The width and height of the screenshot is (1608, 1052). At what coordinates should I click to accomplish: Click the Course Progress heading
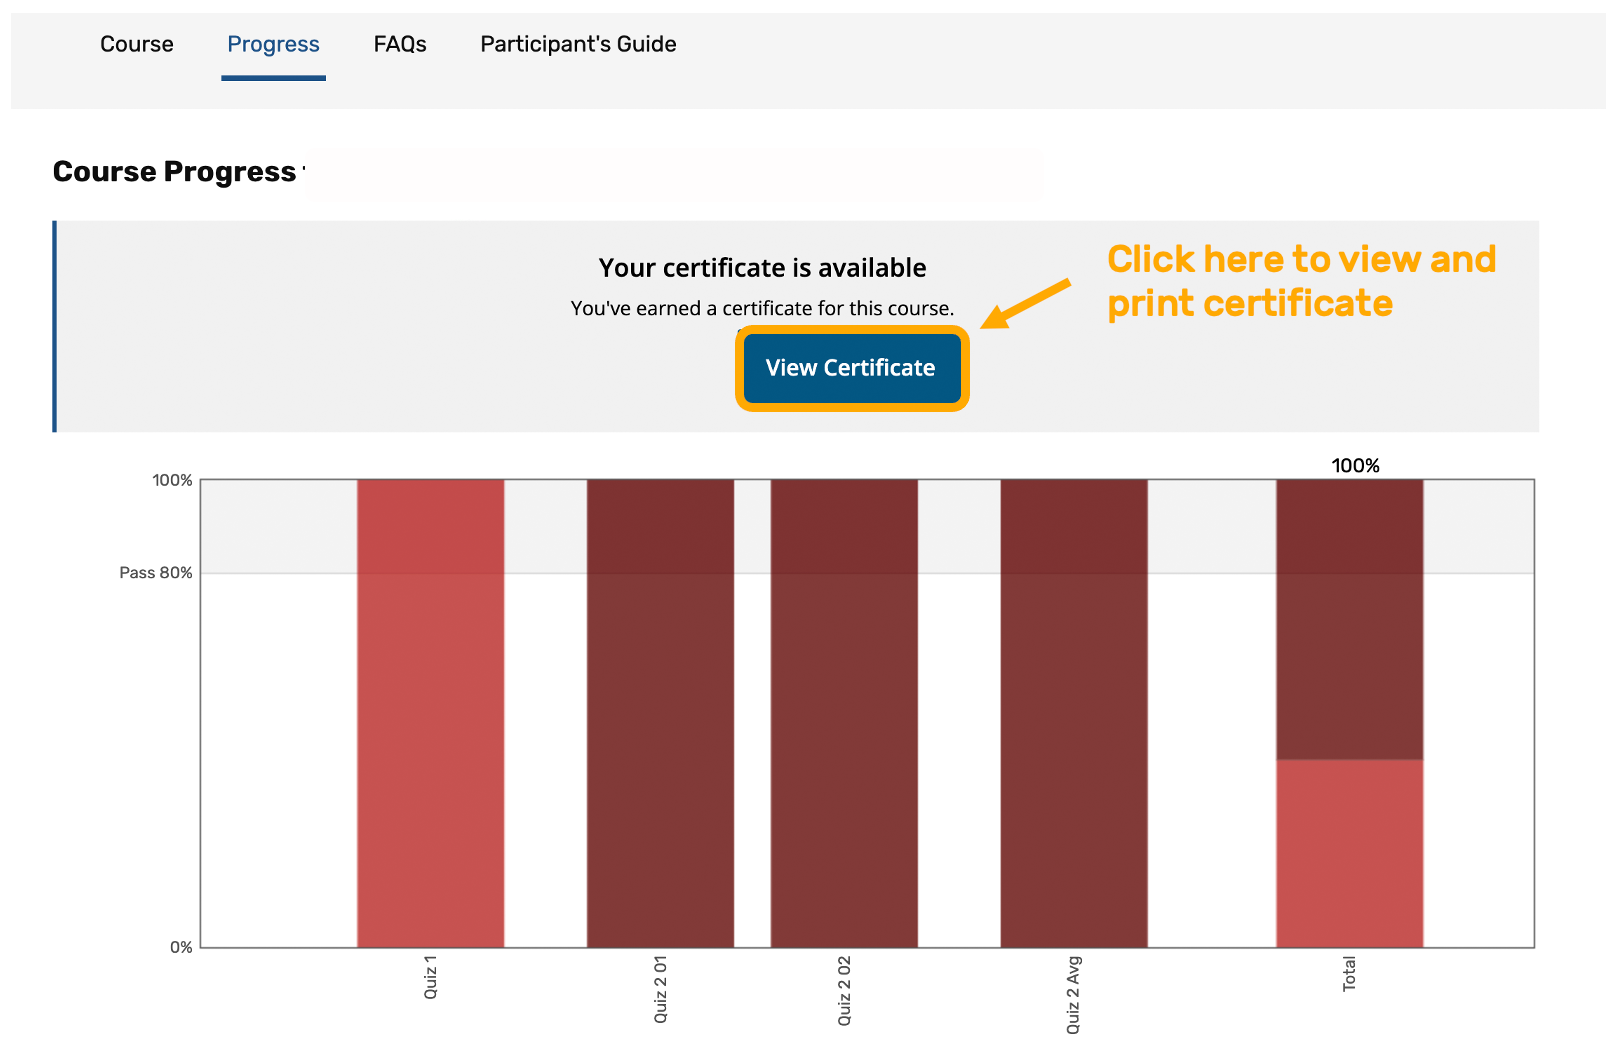pyautogui.click(x=175, y=172)
